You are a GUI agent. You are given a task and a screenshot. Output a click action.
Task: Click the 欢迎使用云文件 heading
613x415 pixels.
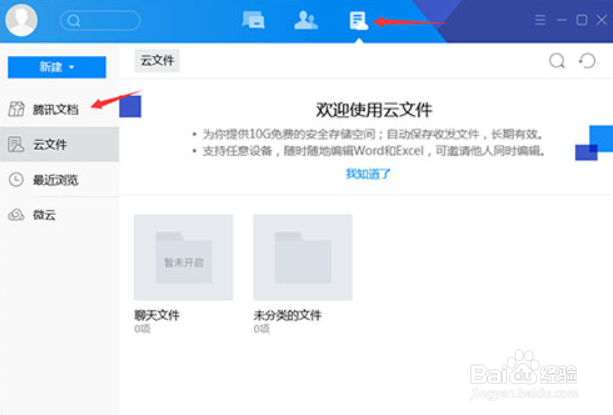point(374,110)
